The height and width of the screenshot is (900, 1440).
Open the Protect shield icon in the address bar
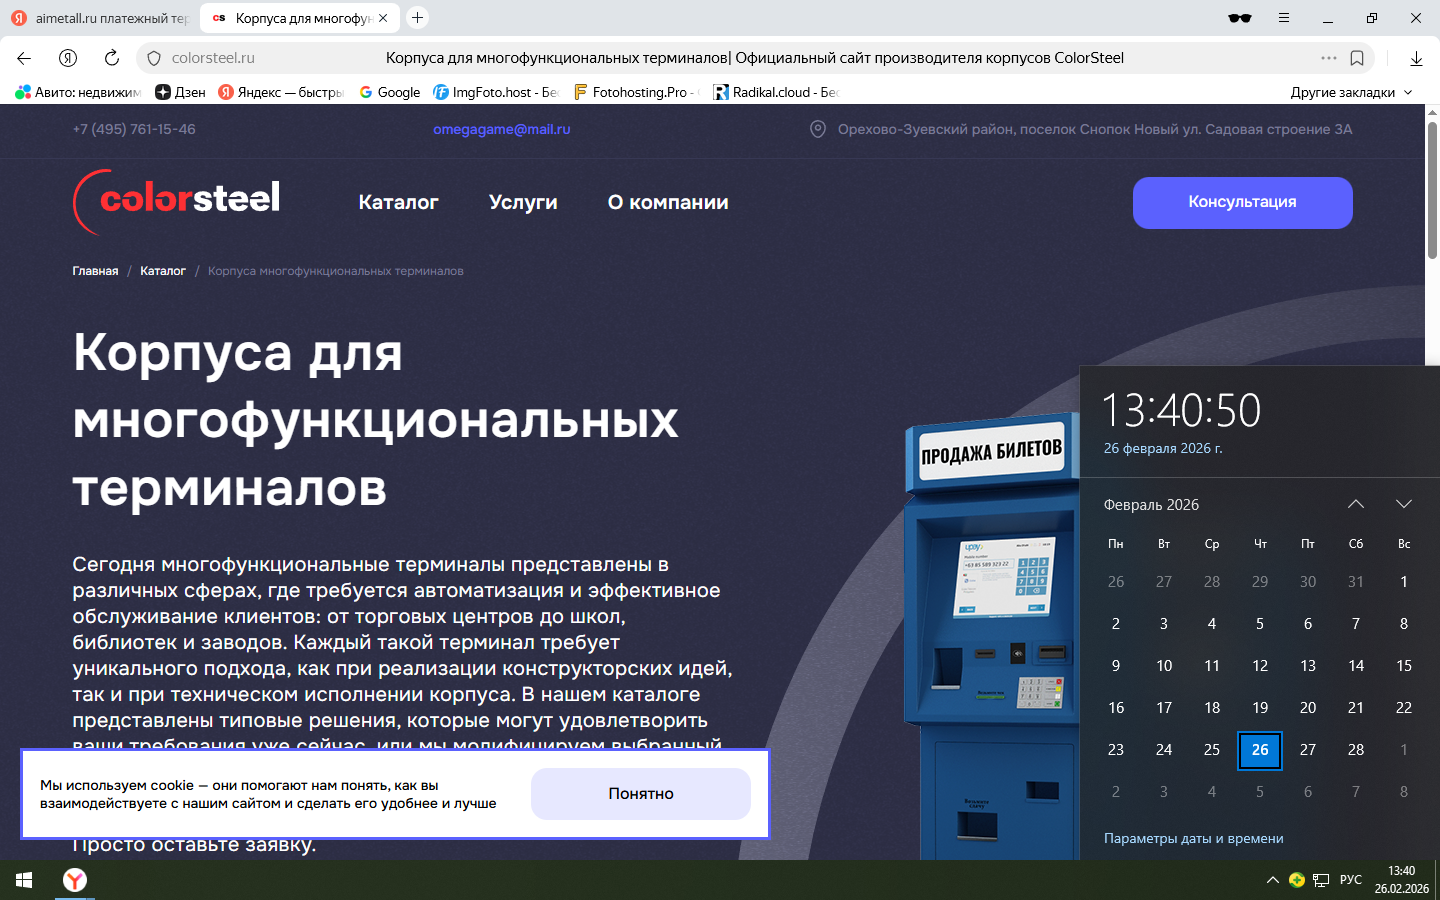(154, 58)
